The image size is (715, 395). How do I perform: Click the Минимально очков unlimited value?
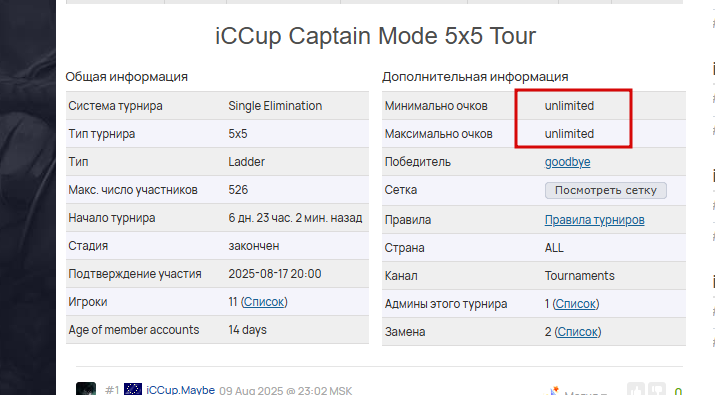coord(569,106)
